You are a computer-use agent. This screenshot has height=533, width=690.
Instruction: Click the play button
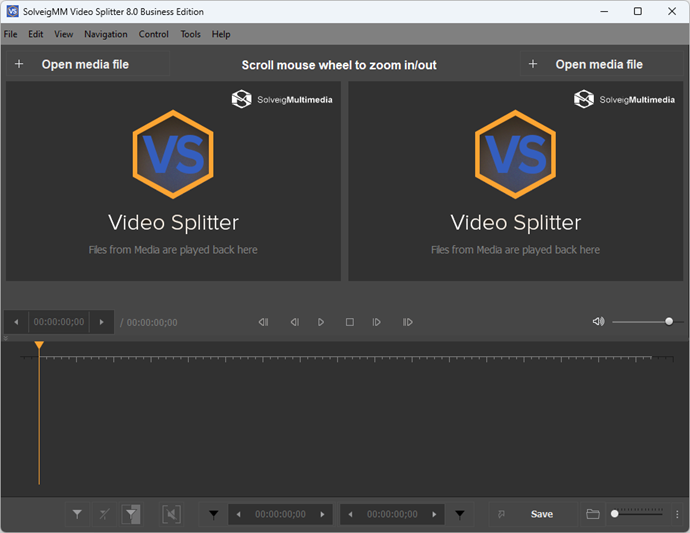point(321,322)
